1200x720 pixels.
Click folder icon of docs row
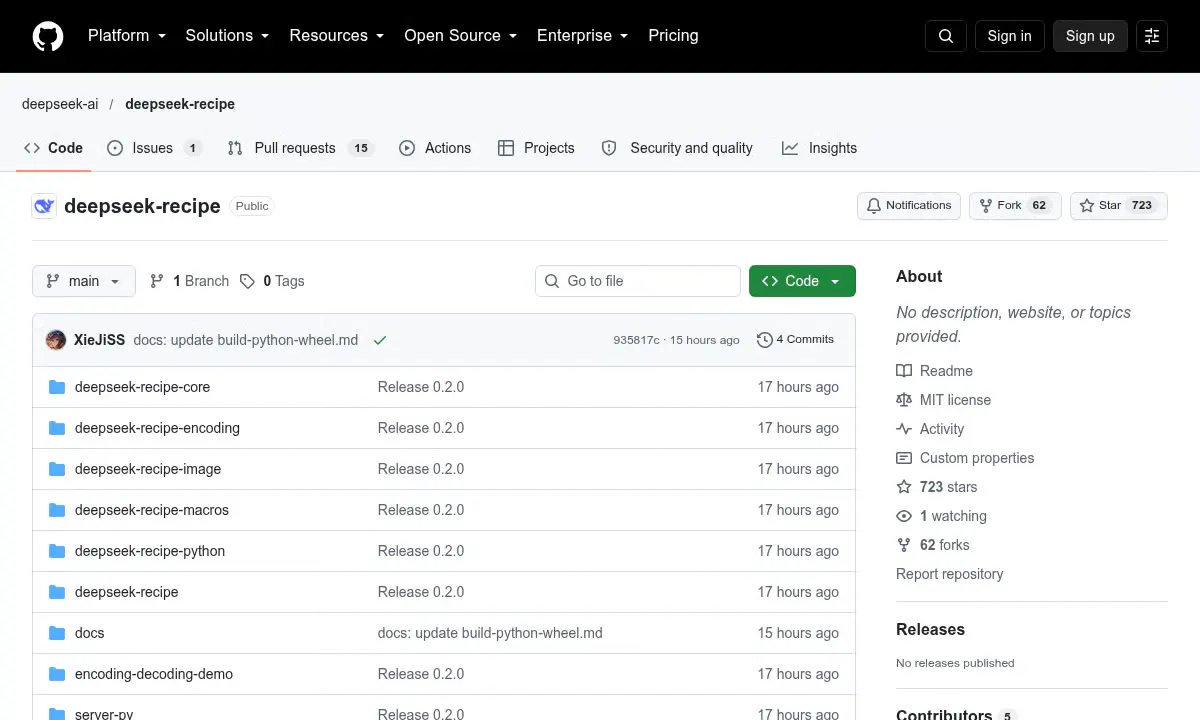57,633
